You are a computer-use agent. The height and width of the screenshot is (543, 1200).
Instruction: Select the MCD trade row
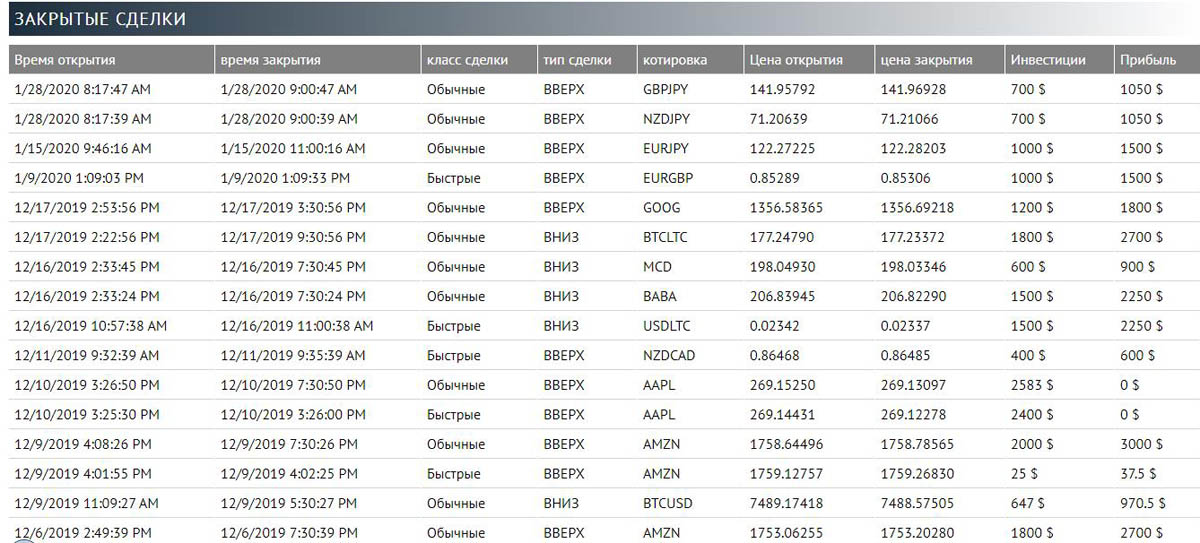(600, 267)
